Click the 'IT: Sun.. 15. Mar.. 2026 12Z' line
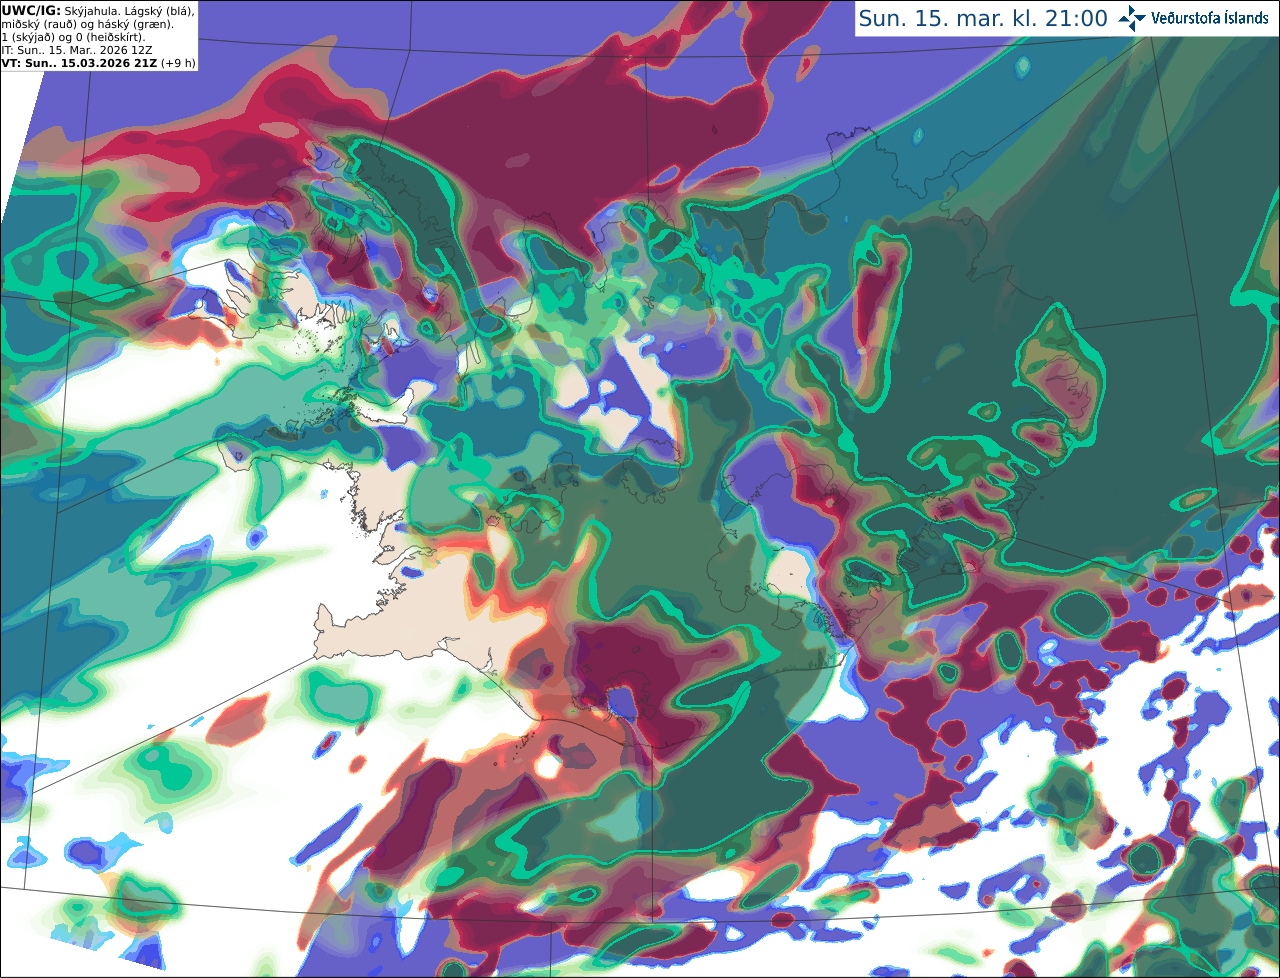 coord(77,50)
